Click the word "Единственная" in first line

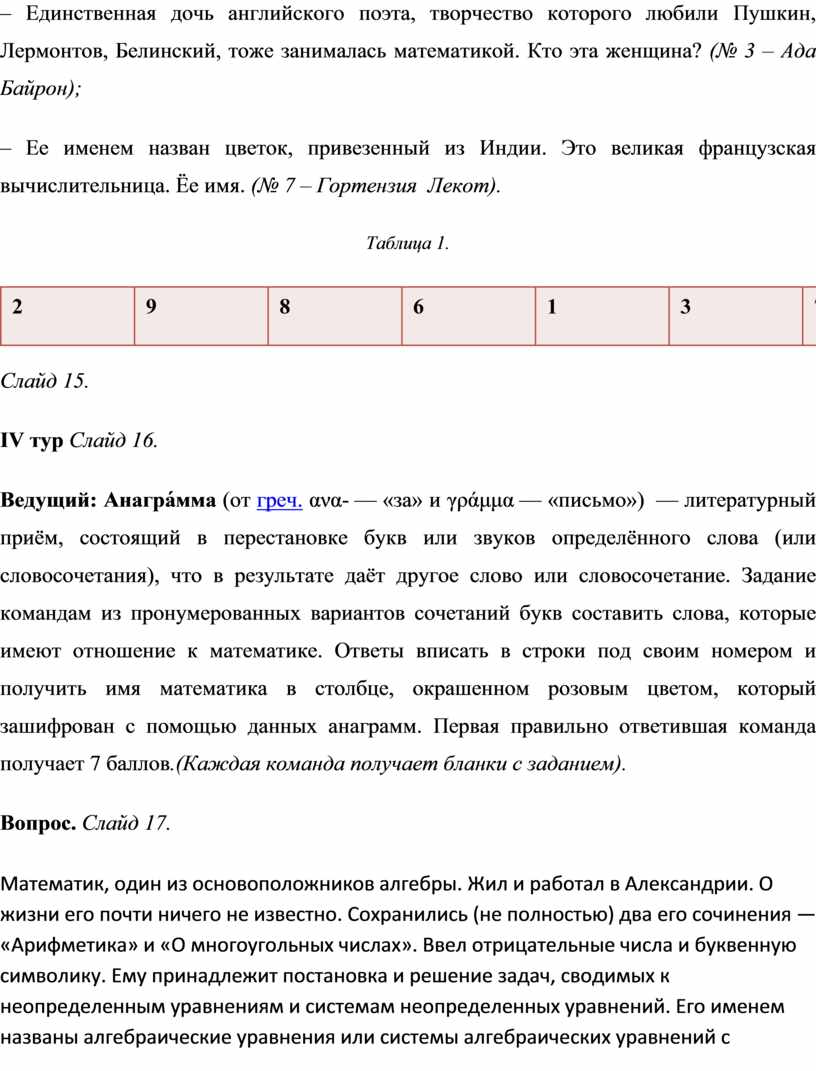tap(91, 14)
